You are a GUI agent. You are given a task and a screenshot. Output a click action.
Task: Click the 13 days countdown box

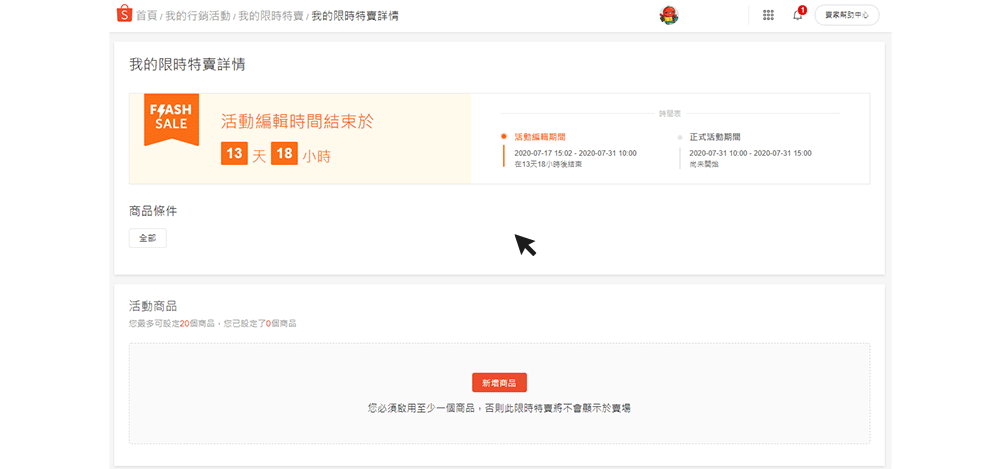coord(234,154)
